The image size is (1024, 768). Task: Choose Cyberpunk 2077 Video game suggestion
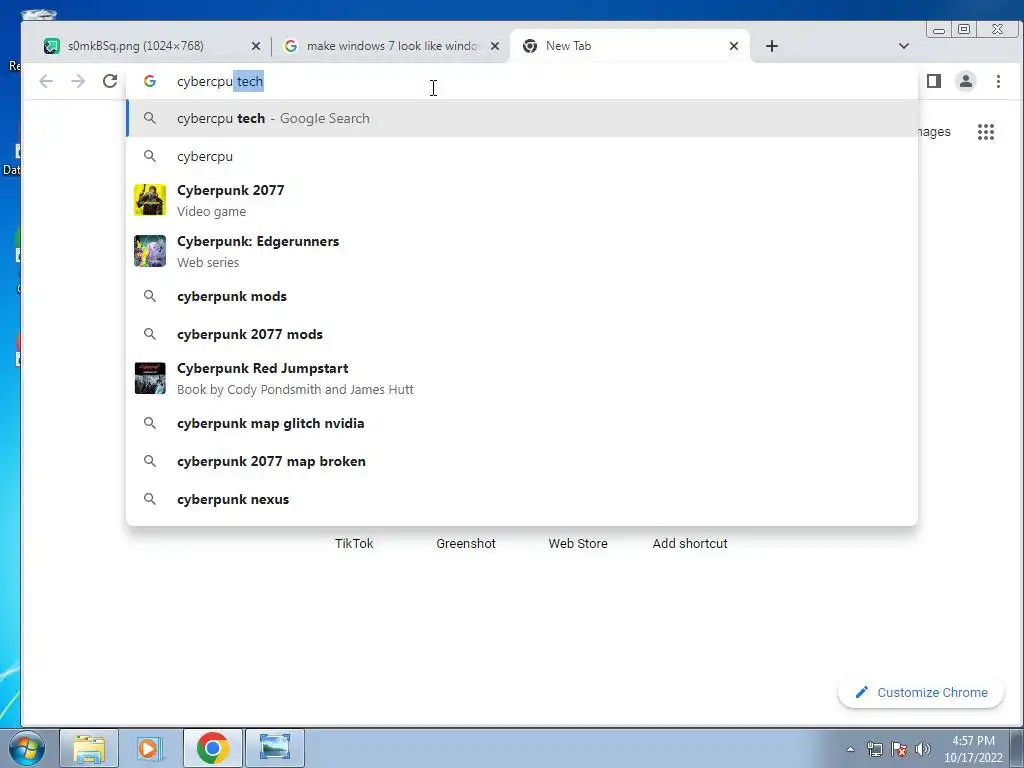coord(522,200)
